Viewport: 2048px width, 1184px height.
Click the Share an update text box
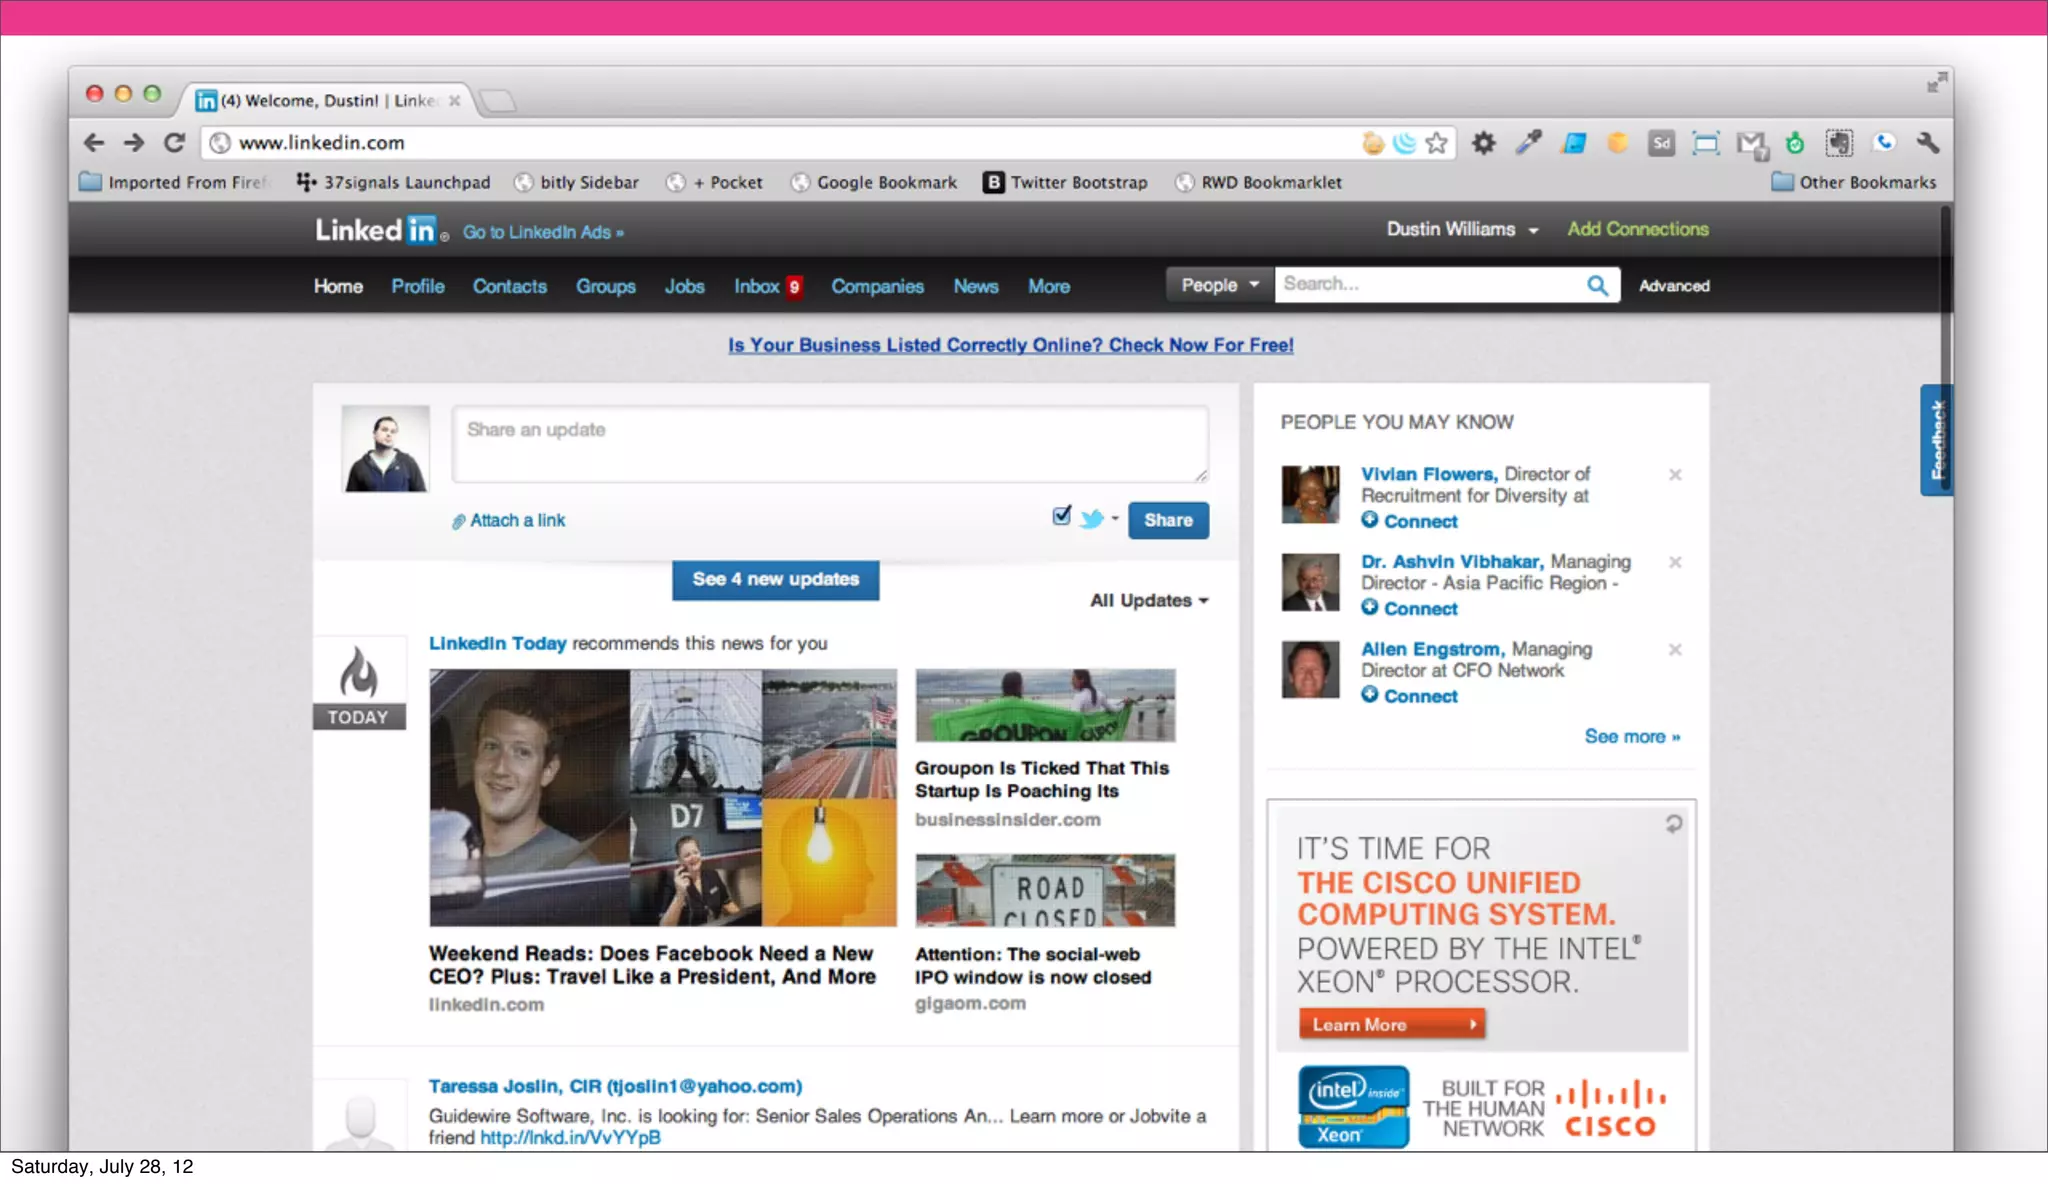point(829,444)
